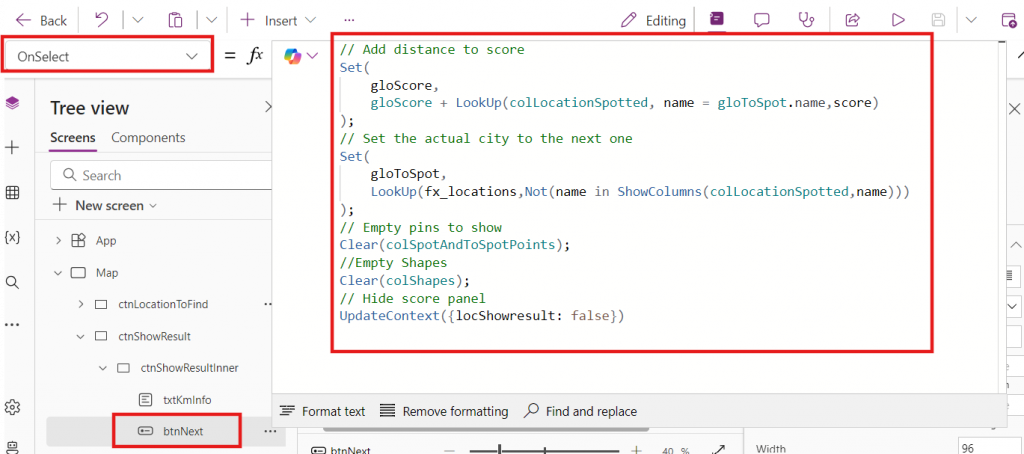This screenshot has width=1024, height=454.
Task: Click the Width value field showing 96
Action: click(x=987, y=448)
